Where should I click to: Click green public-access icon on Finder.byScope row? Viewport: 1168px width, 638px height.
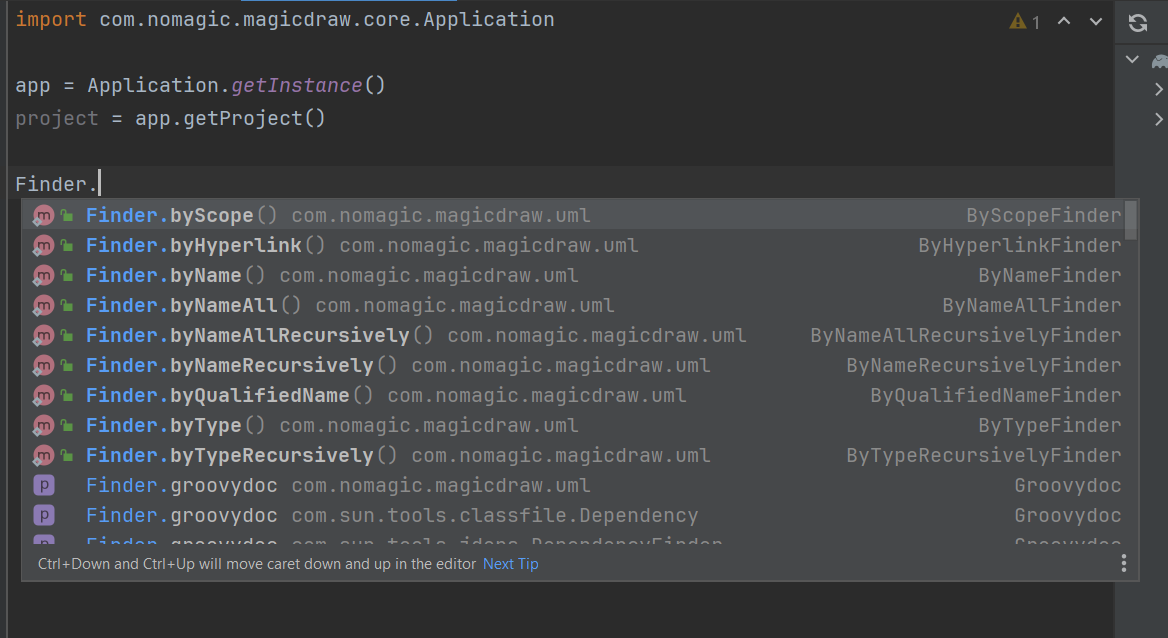pos(67,215)
